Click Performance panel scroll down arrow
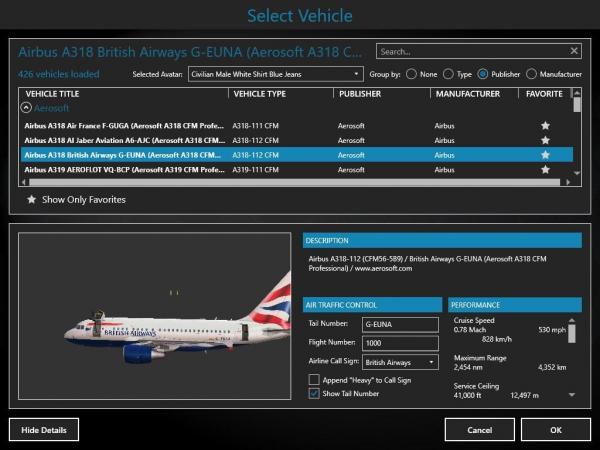This screenshot has width=600, height=450. [x=572, y=395]
